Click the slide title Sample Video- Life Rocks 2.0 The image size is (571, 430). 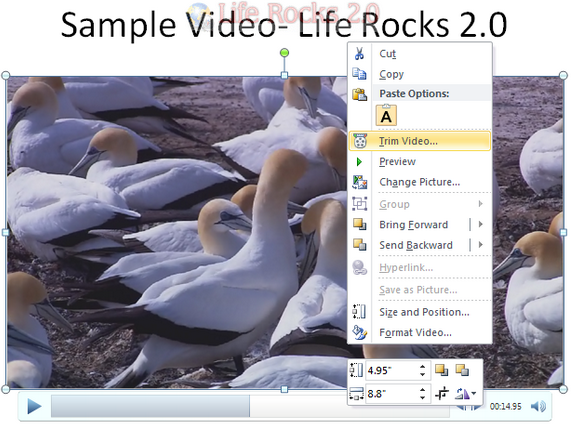(x=284, y=25)
